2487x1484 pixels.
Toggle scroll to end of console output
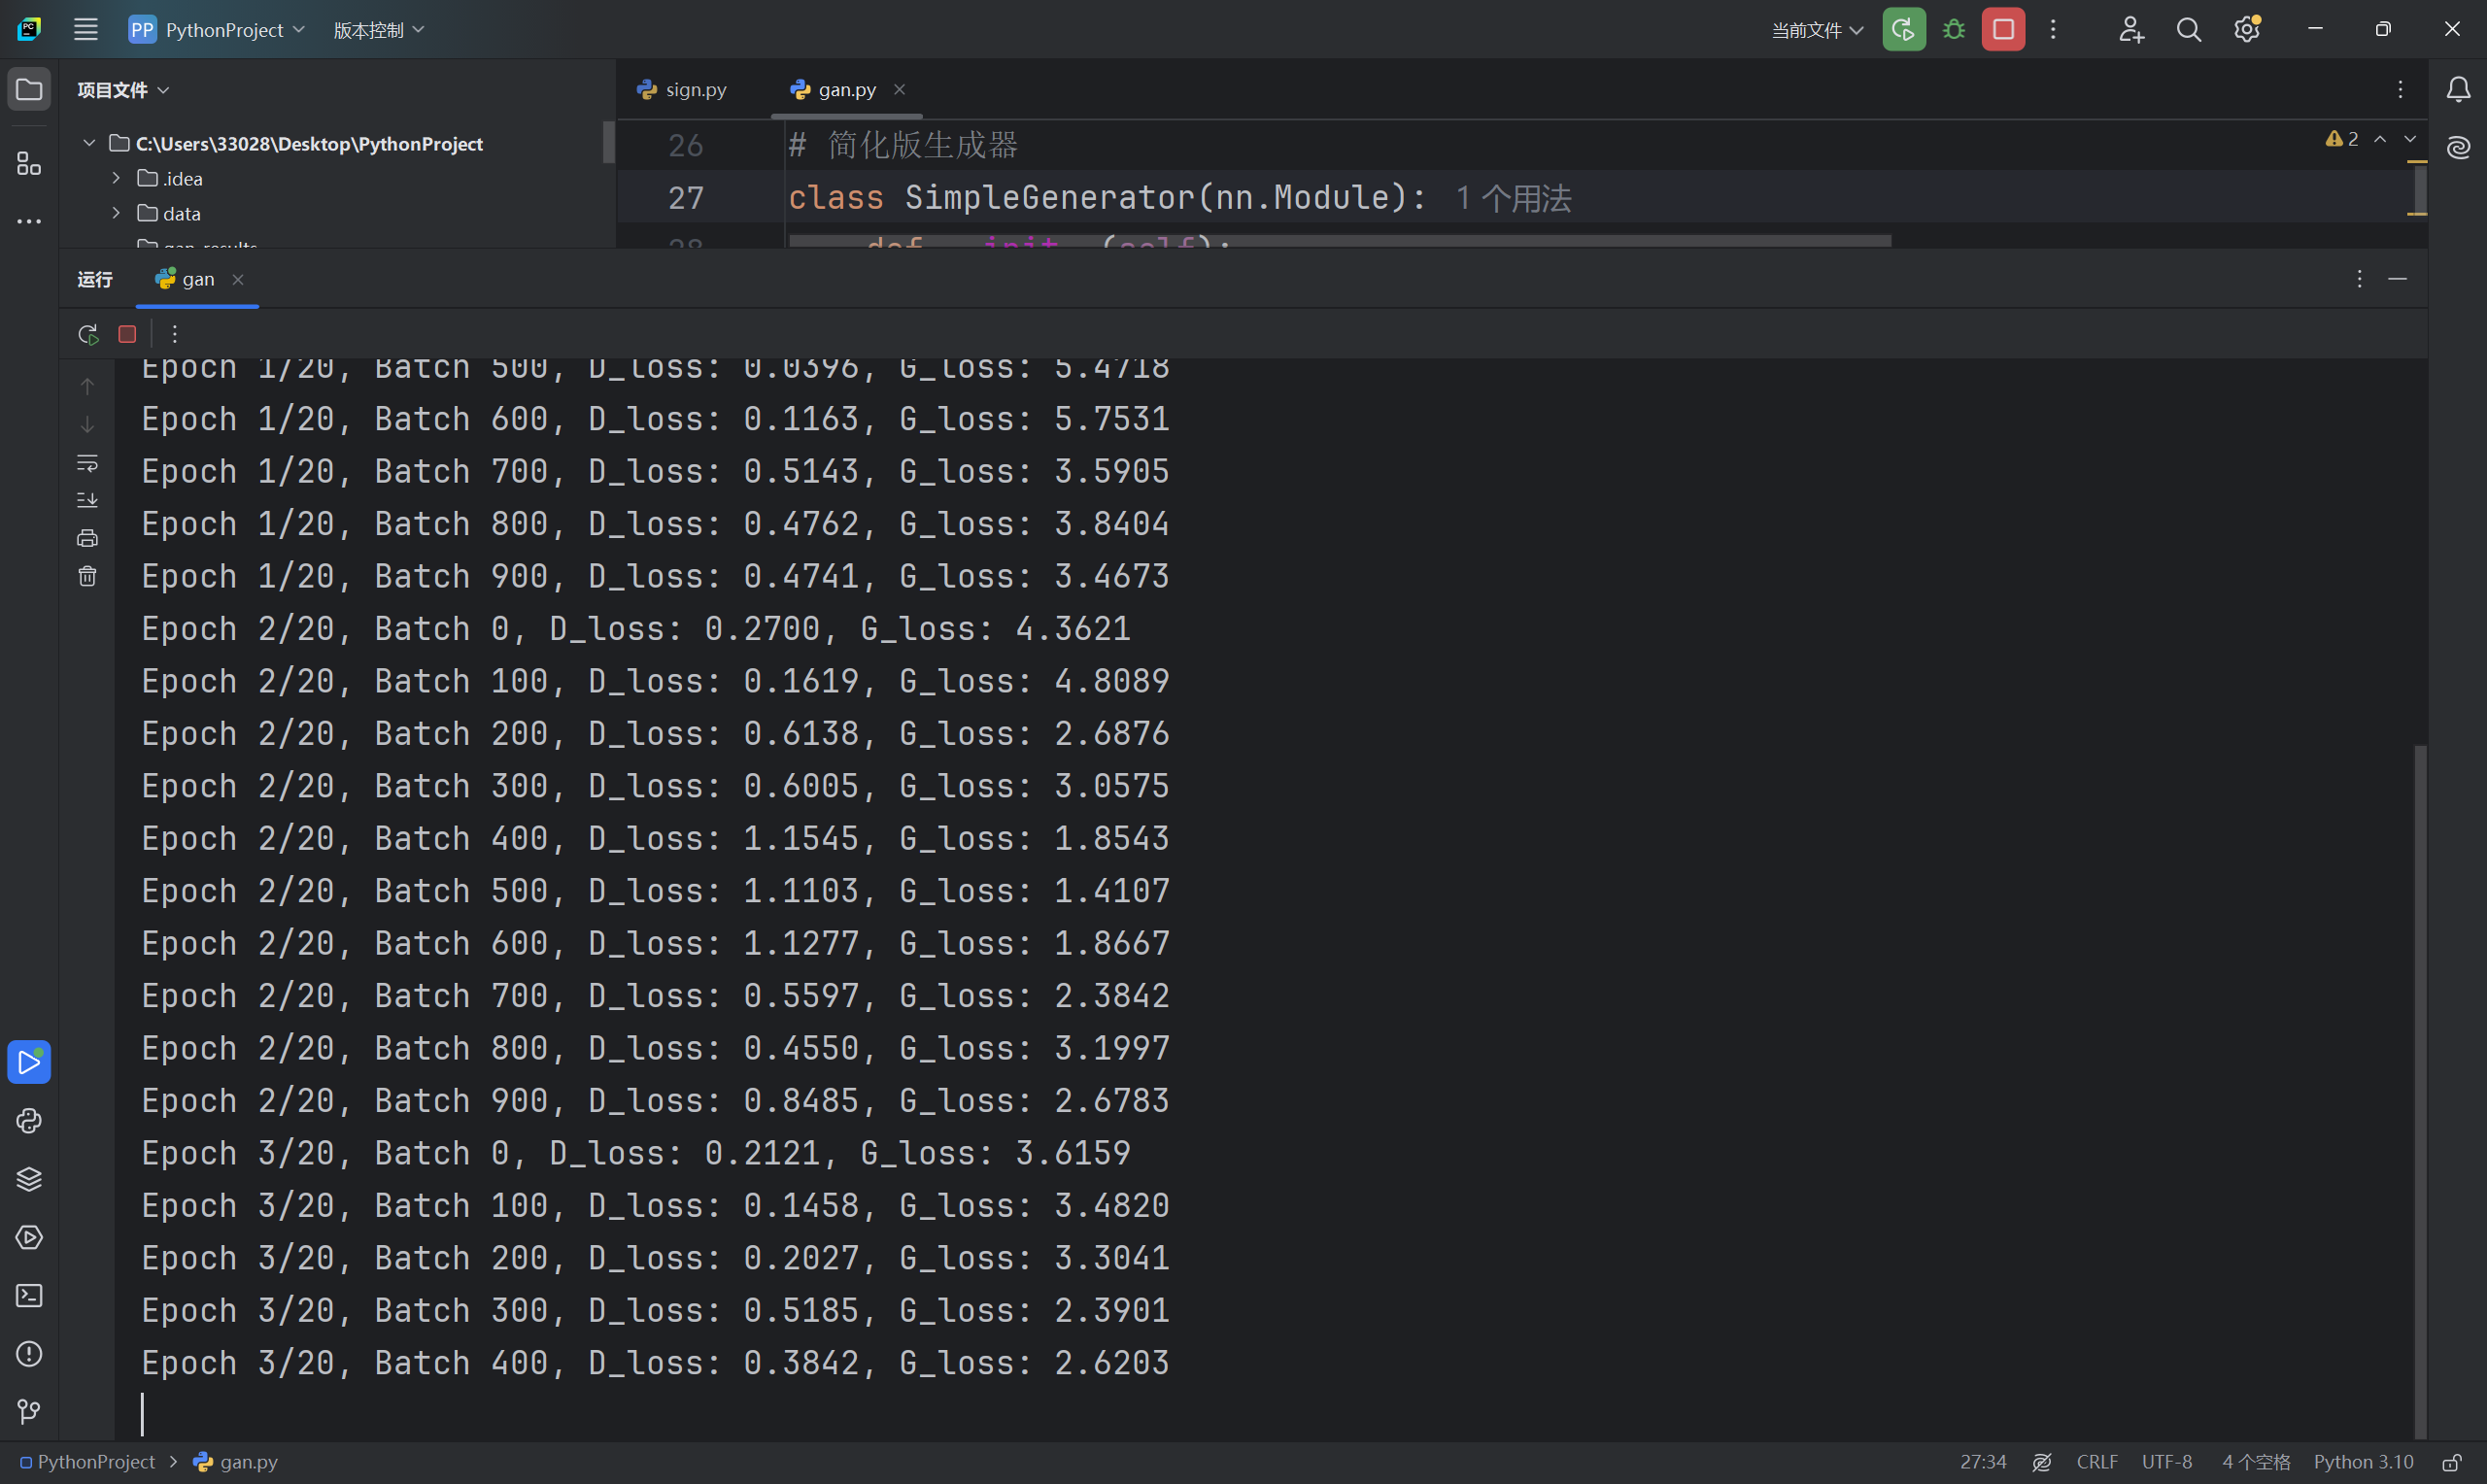[88, 500]
